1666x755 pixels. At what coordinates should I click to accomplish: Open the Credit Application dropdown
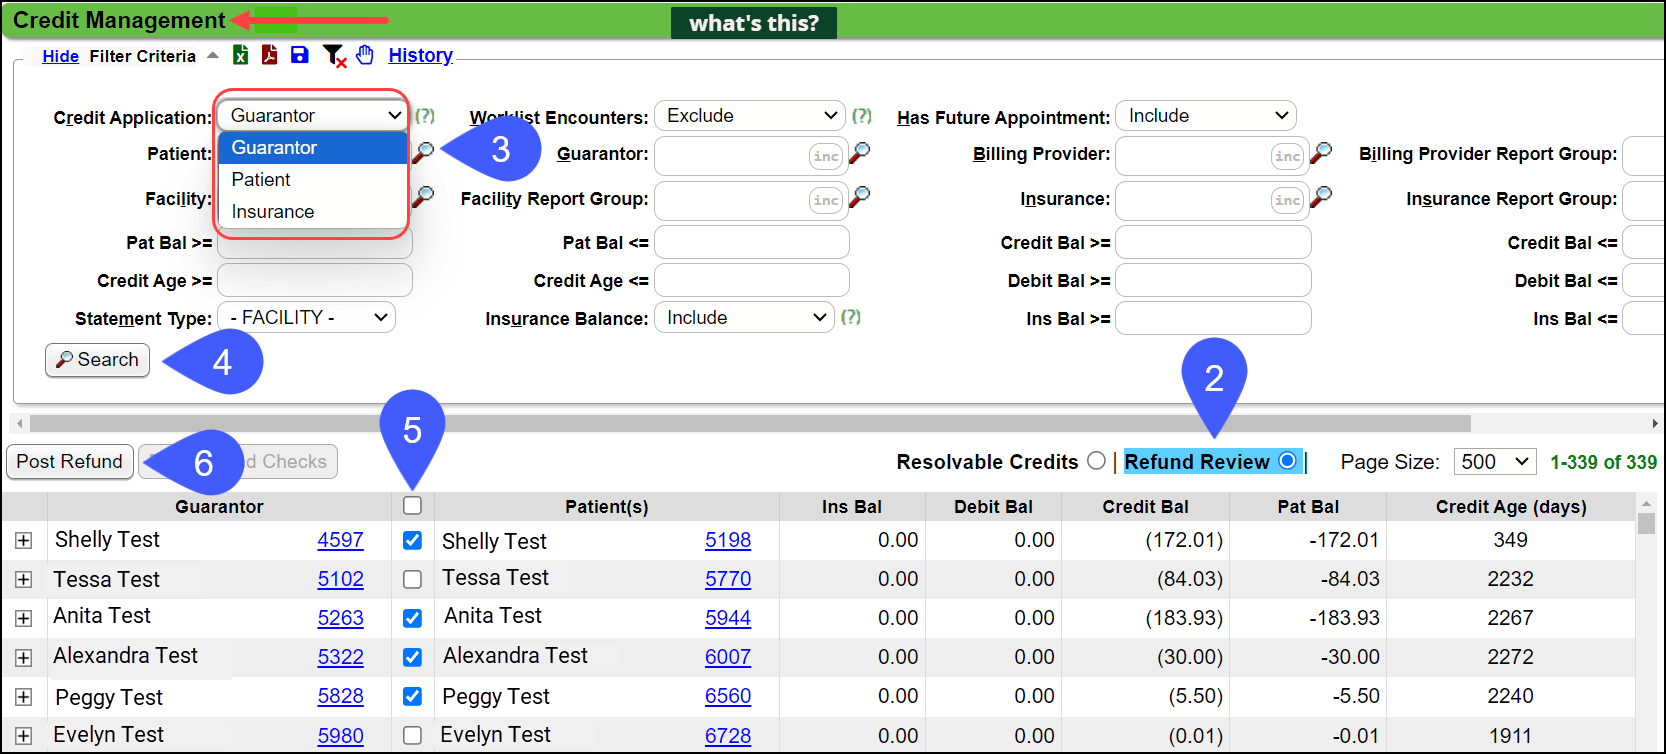(312, 115)
